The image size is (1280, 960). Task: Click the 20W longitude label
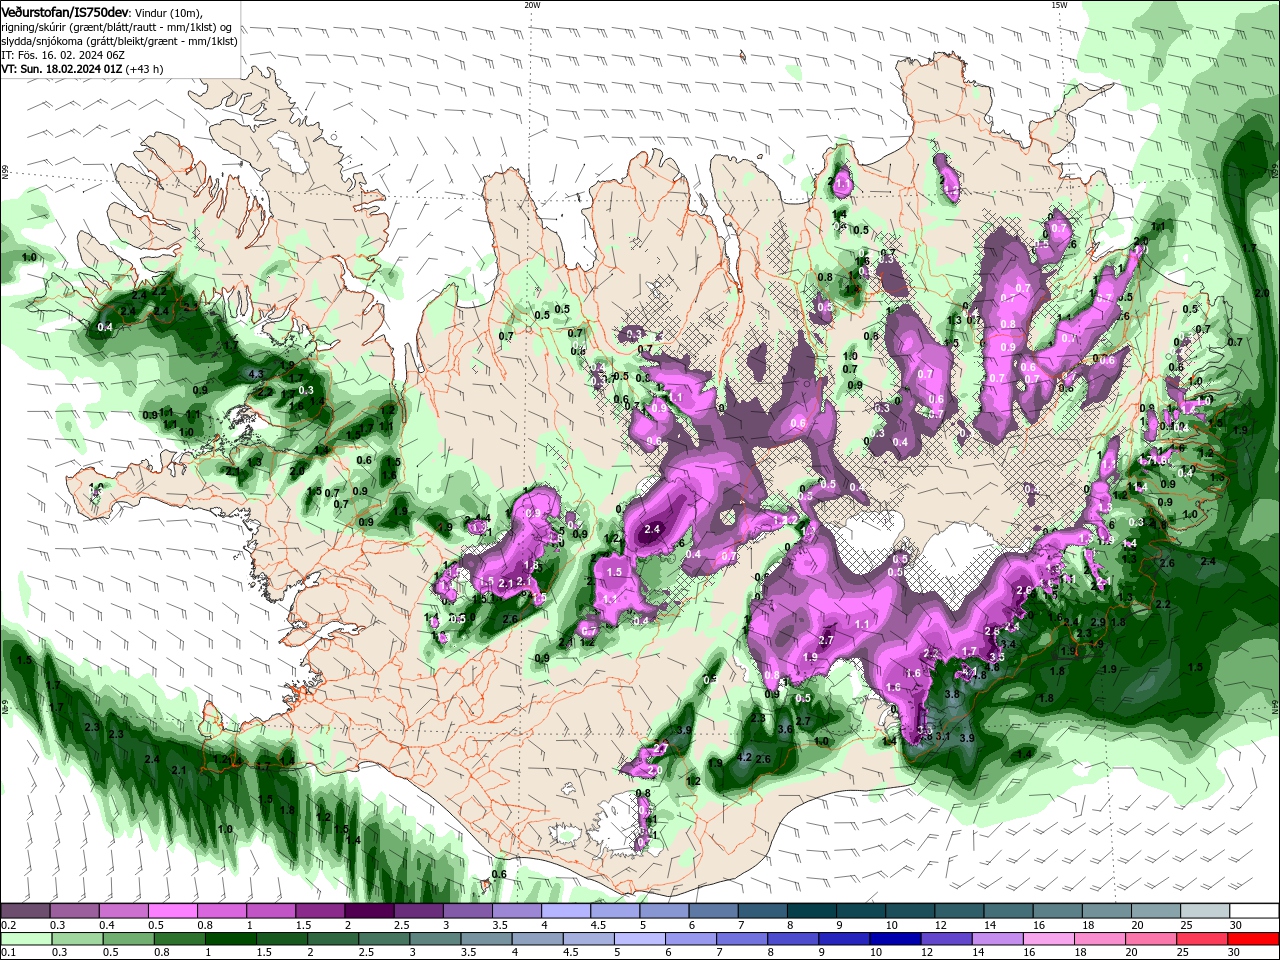tap(532, 5)
